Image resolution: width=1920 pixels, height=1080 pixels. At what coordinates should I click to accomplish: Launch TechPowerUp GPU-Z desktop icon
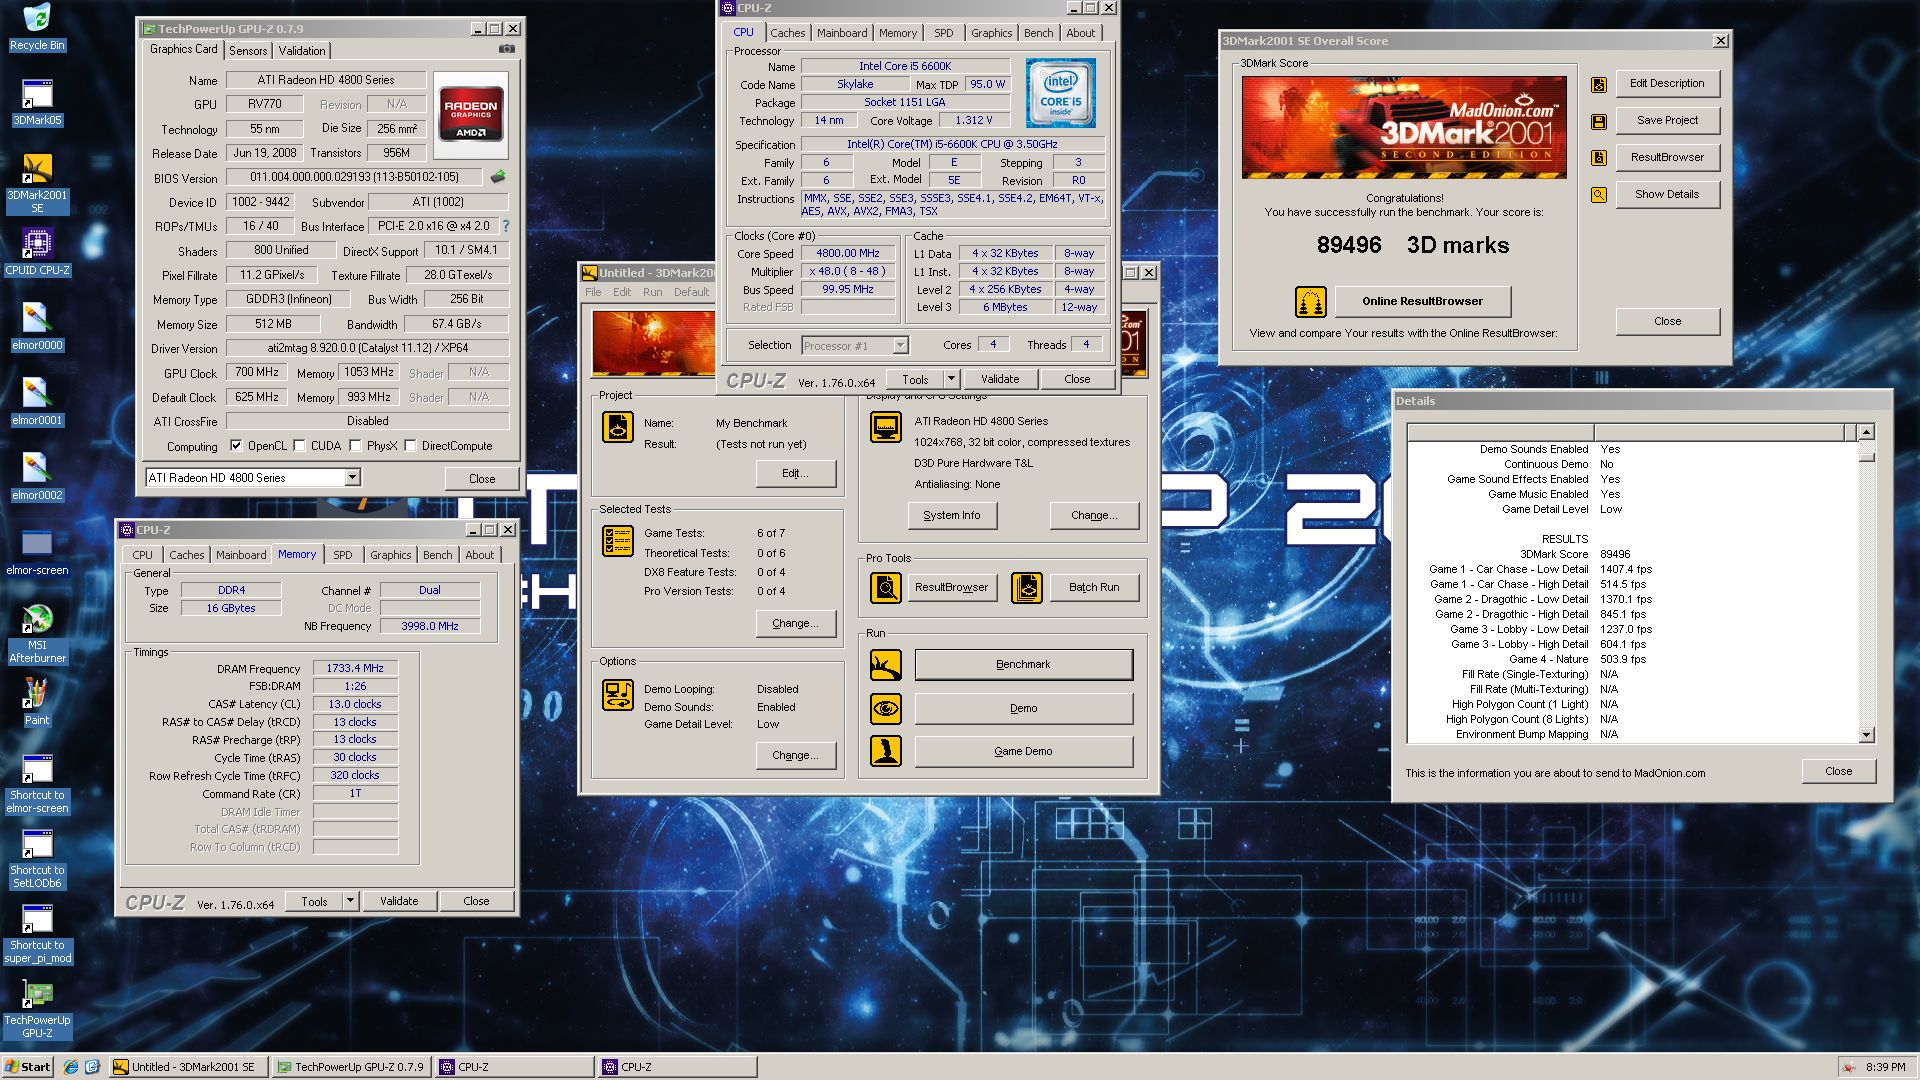tap(37, 1009)
